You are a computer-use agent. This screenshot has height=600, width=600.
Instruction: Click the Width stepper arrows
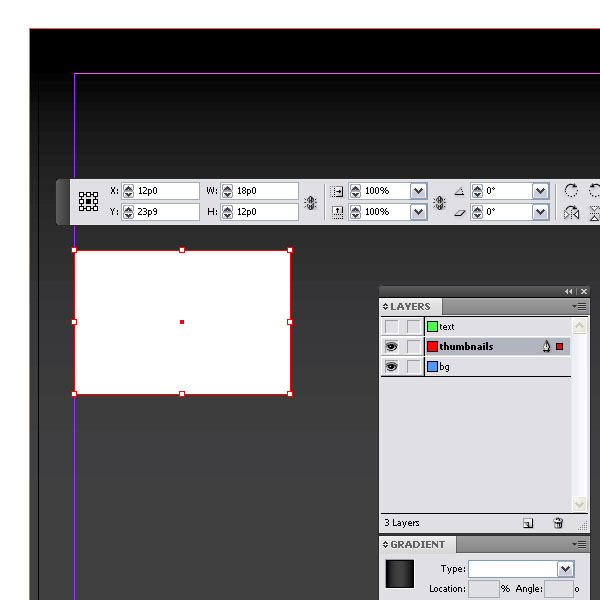coord(228,191)
